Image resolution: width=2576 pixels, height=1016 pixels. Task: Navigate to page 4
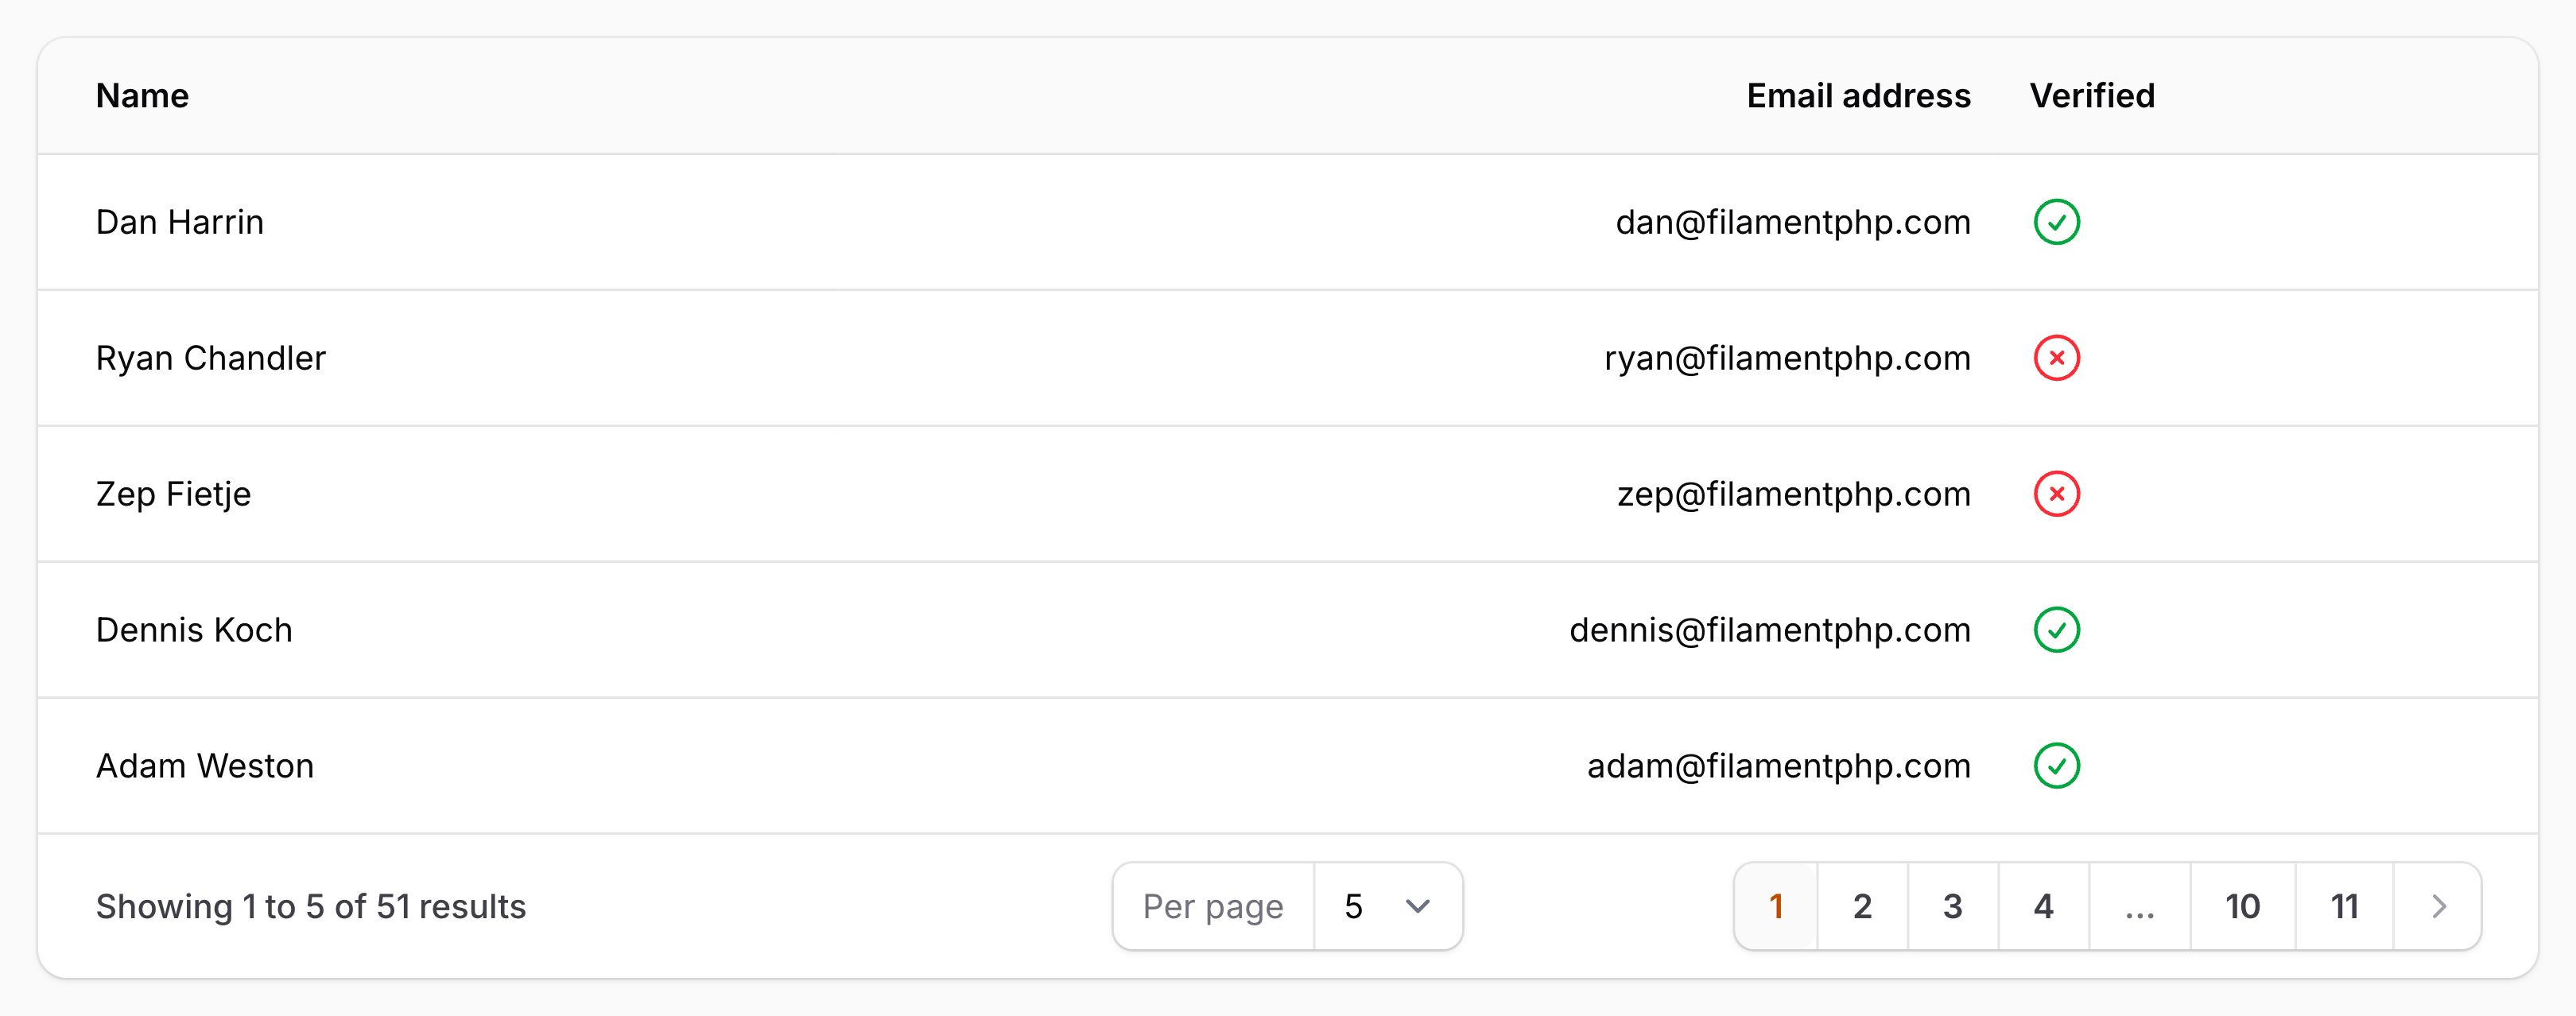pos(2043,906)
